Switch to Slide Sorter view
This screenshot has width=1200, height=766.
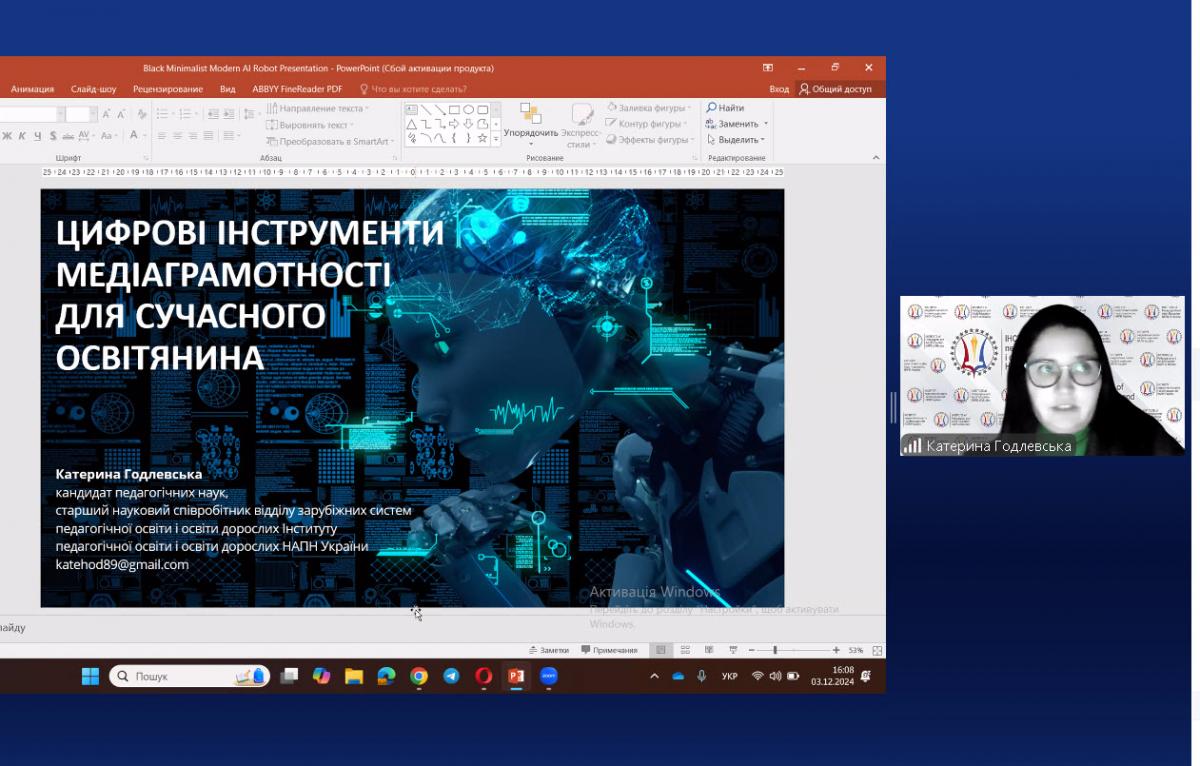click(685, 650)
